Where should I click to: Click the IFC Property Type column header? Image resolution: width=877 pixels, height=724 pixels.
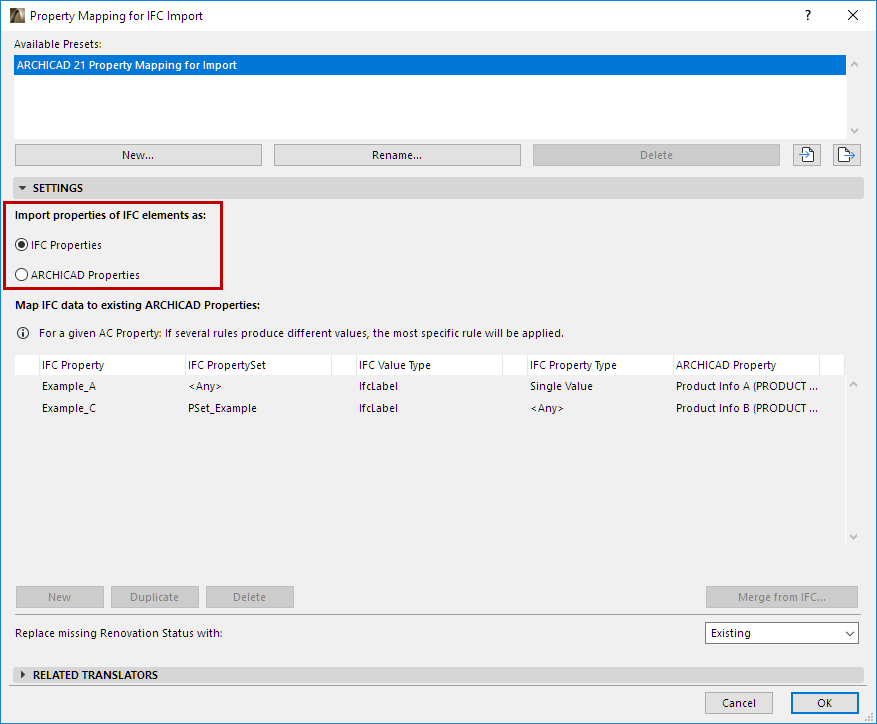pyautogui.click(x=600, y=365)
